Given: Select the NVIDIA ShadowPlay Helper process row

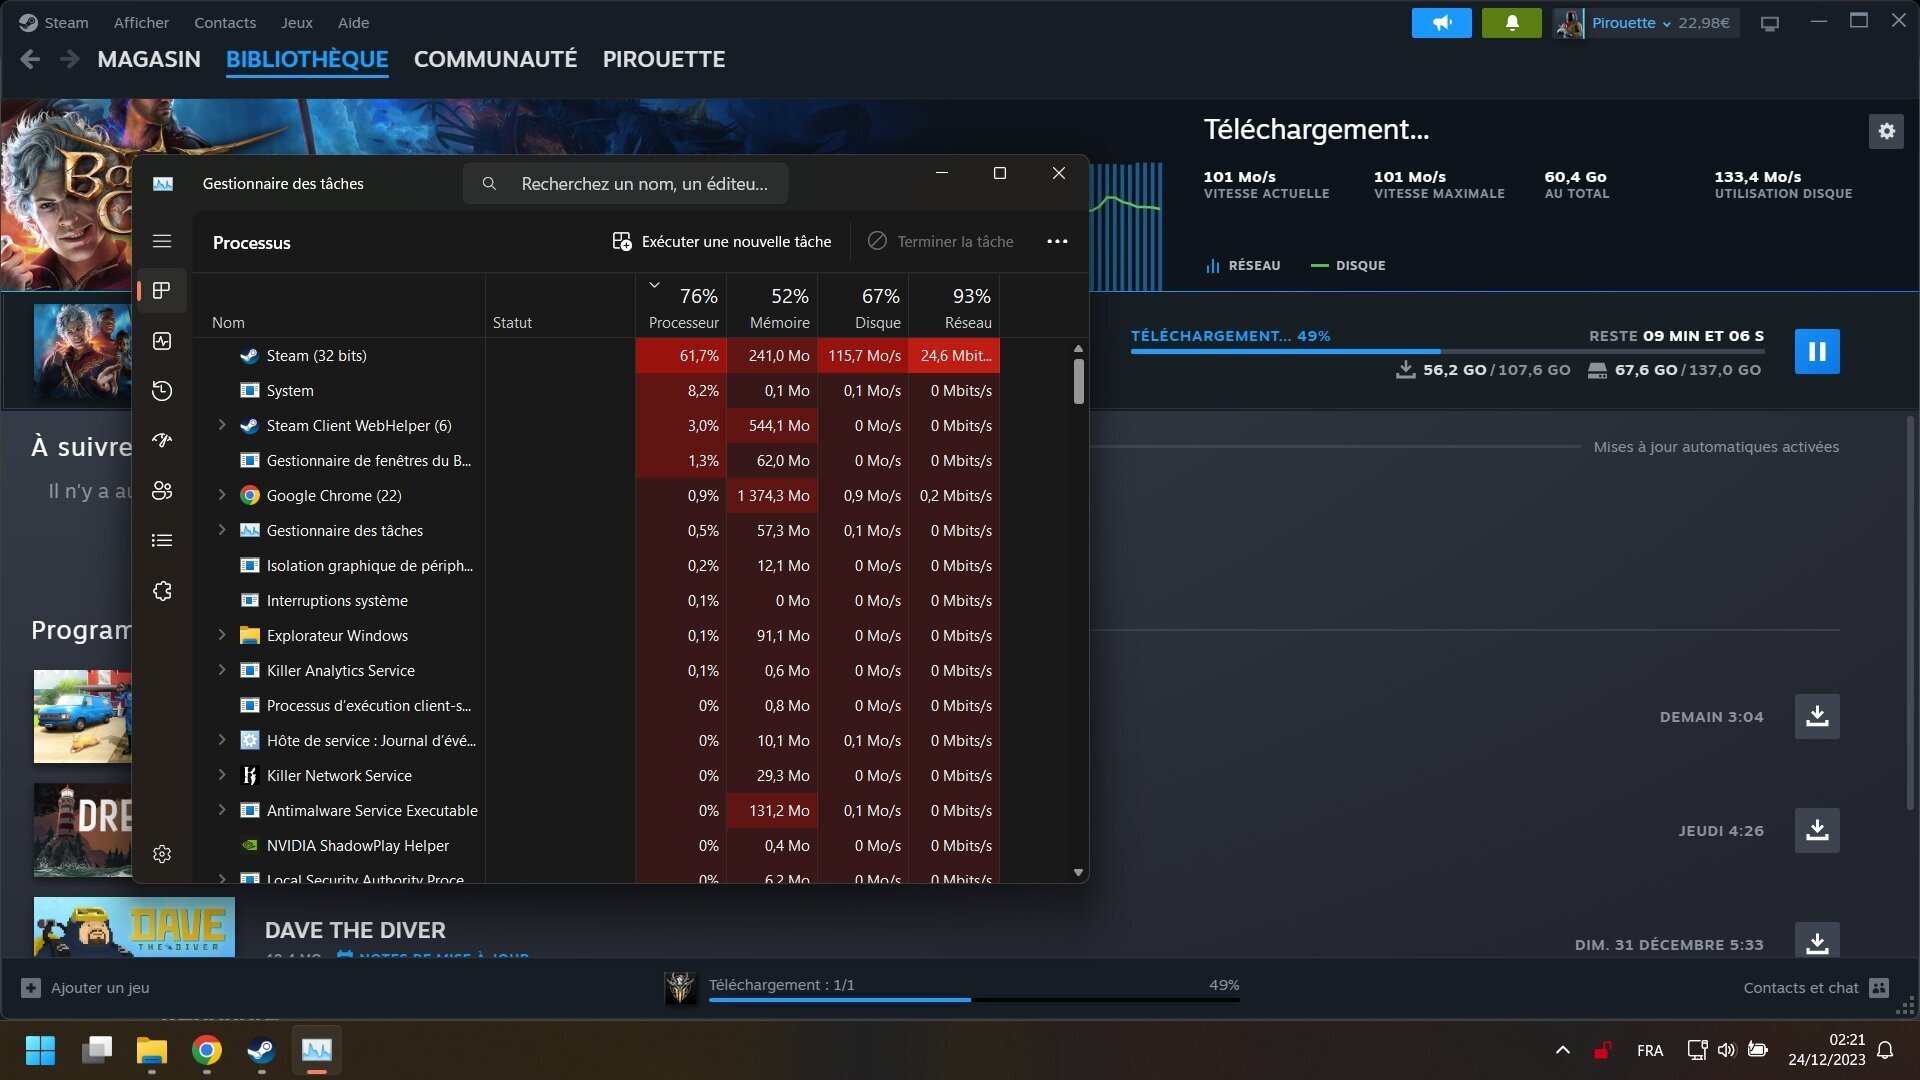Looking at the screenshot, I should point(597,845).
